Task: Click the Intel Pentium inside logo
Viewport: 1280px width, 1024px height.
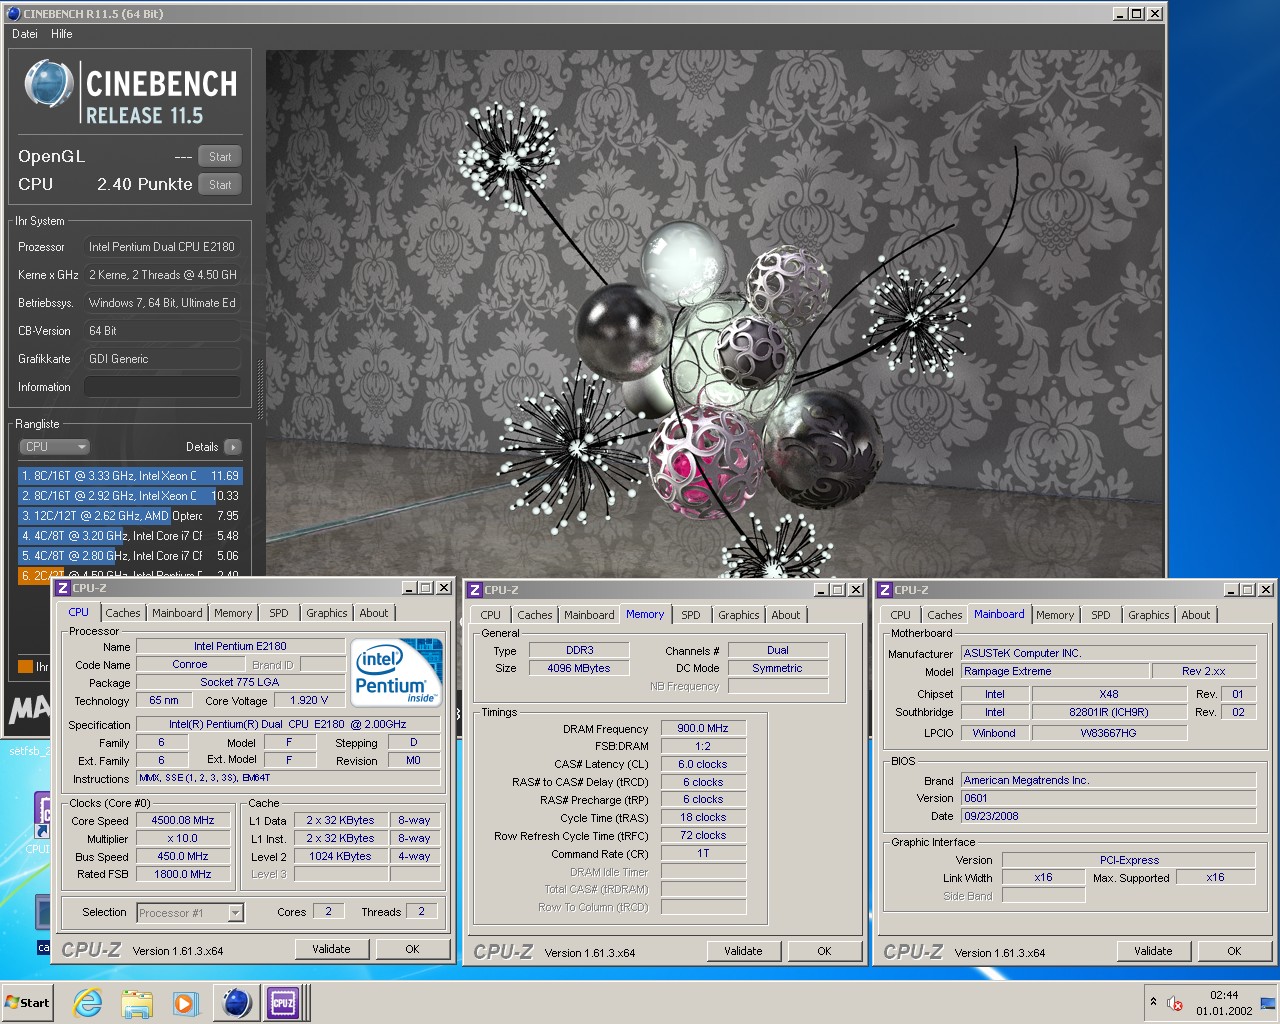Action: pos(397,671)
